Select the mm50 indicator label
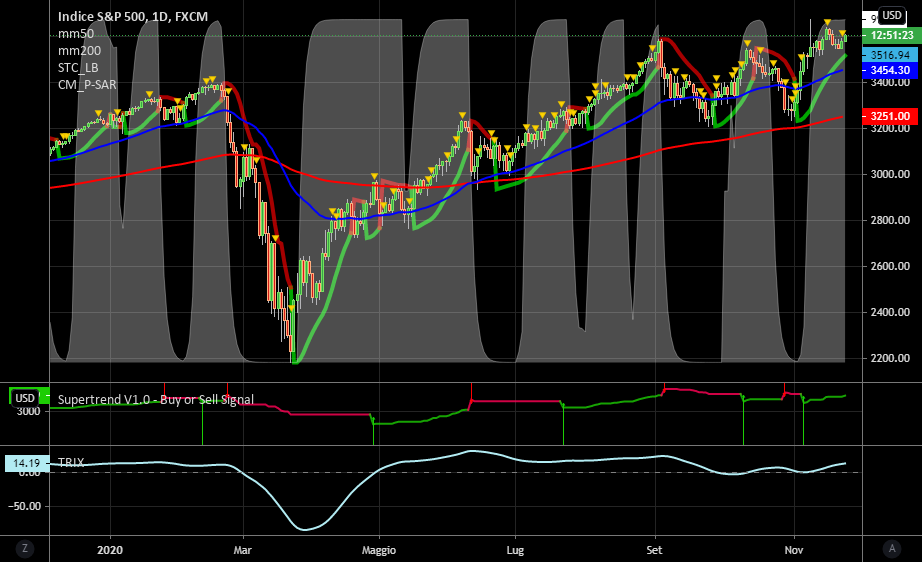Viewport: 922px width, 562px height. [76, 34]
